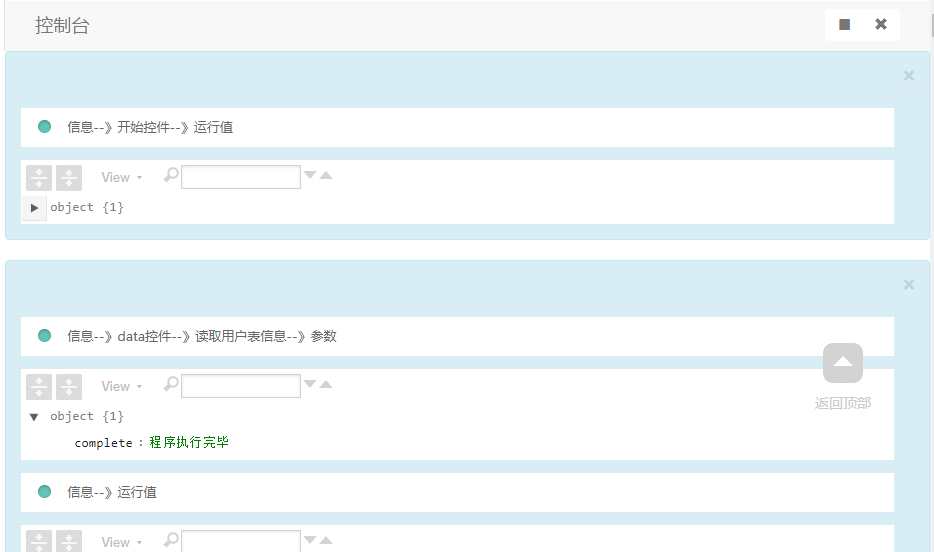The width and height of the screenshot is (934, 552).
Task: Jump to next search result in 开始控件 editor
Action: tap(310, 176)
